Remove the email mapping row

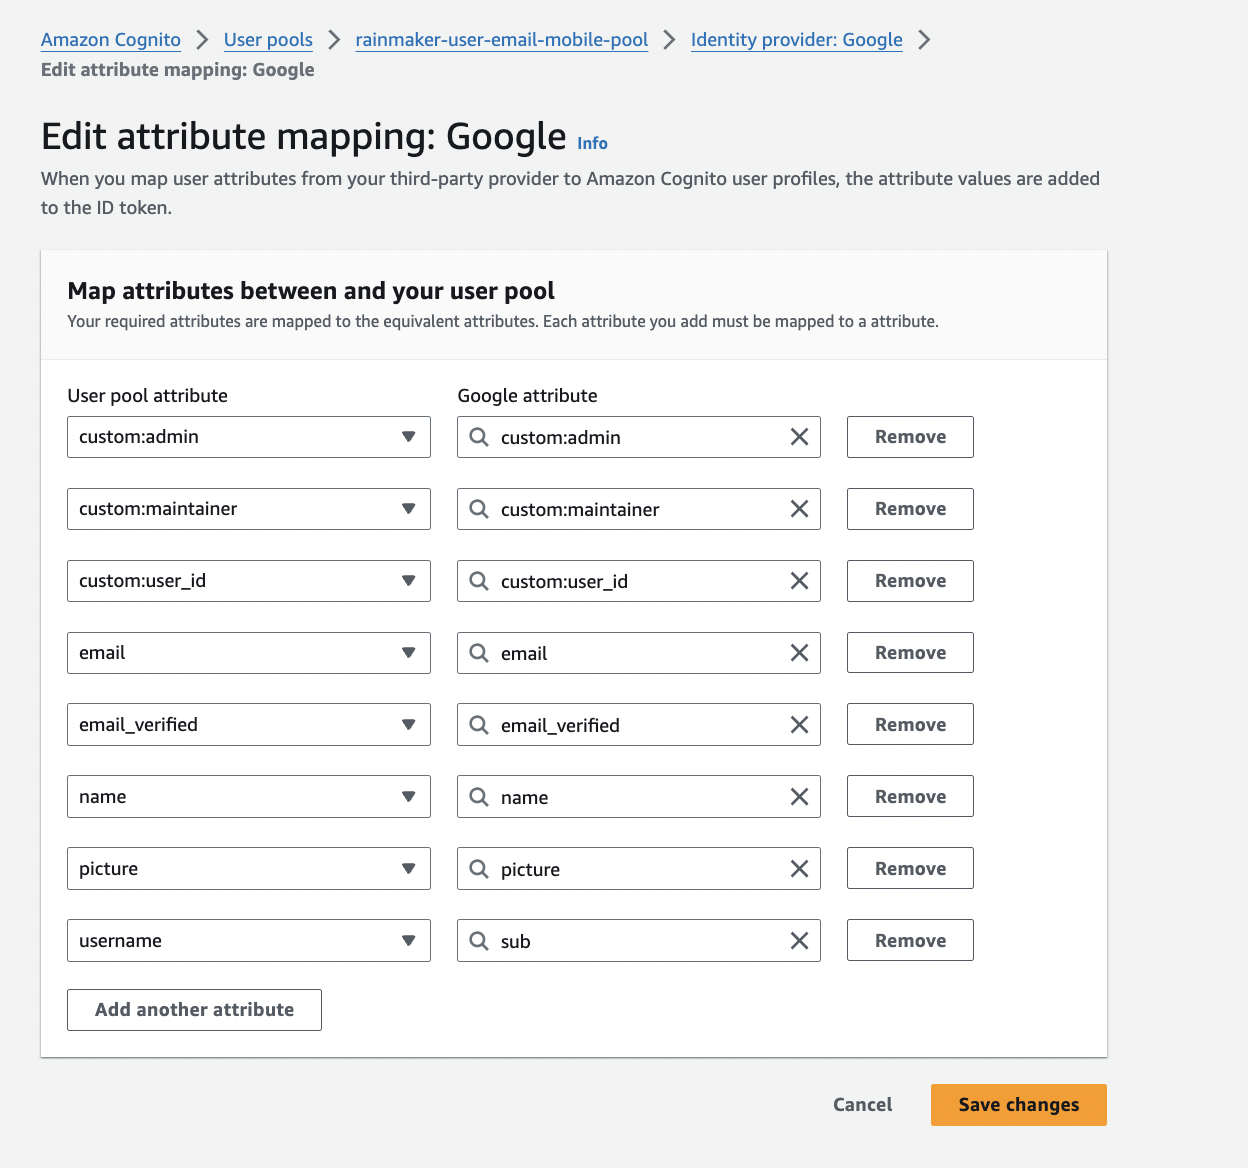tap(910, 653)
